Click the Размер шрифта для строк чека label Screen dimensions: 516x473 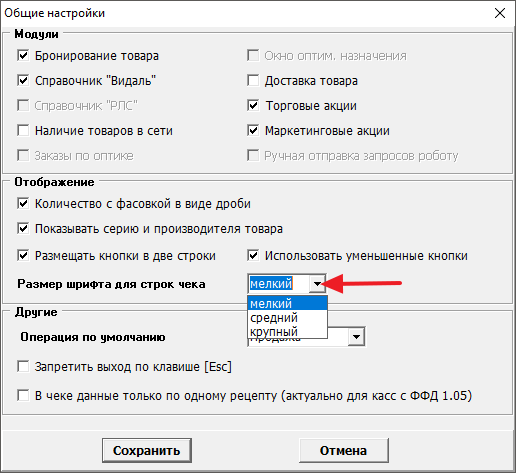tap(111, 284)
